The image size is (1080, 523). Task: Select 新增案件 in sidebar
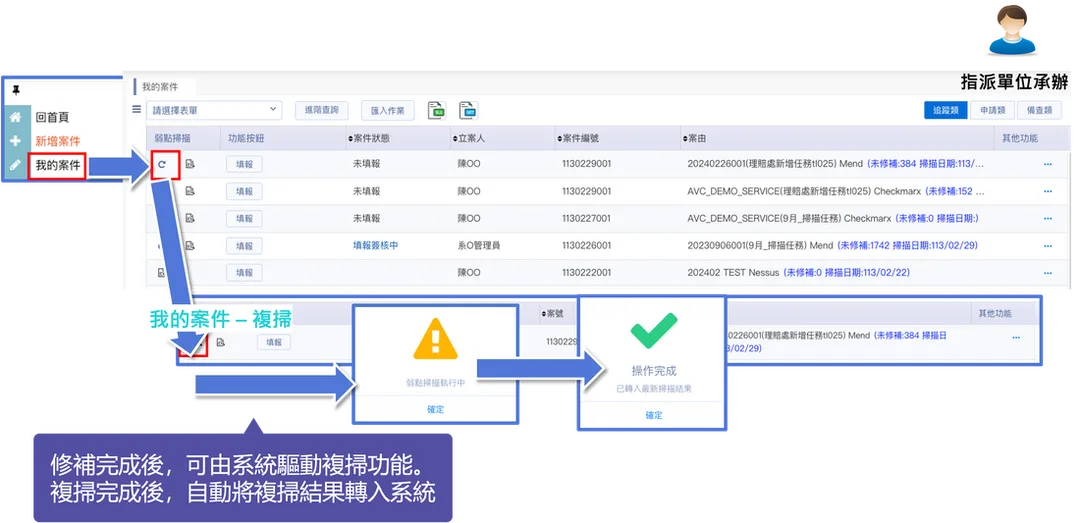[58, 141]
